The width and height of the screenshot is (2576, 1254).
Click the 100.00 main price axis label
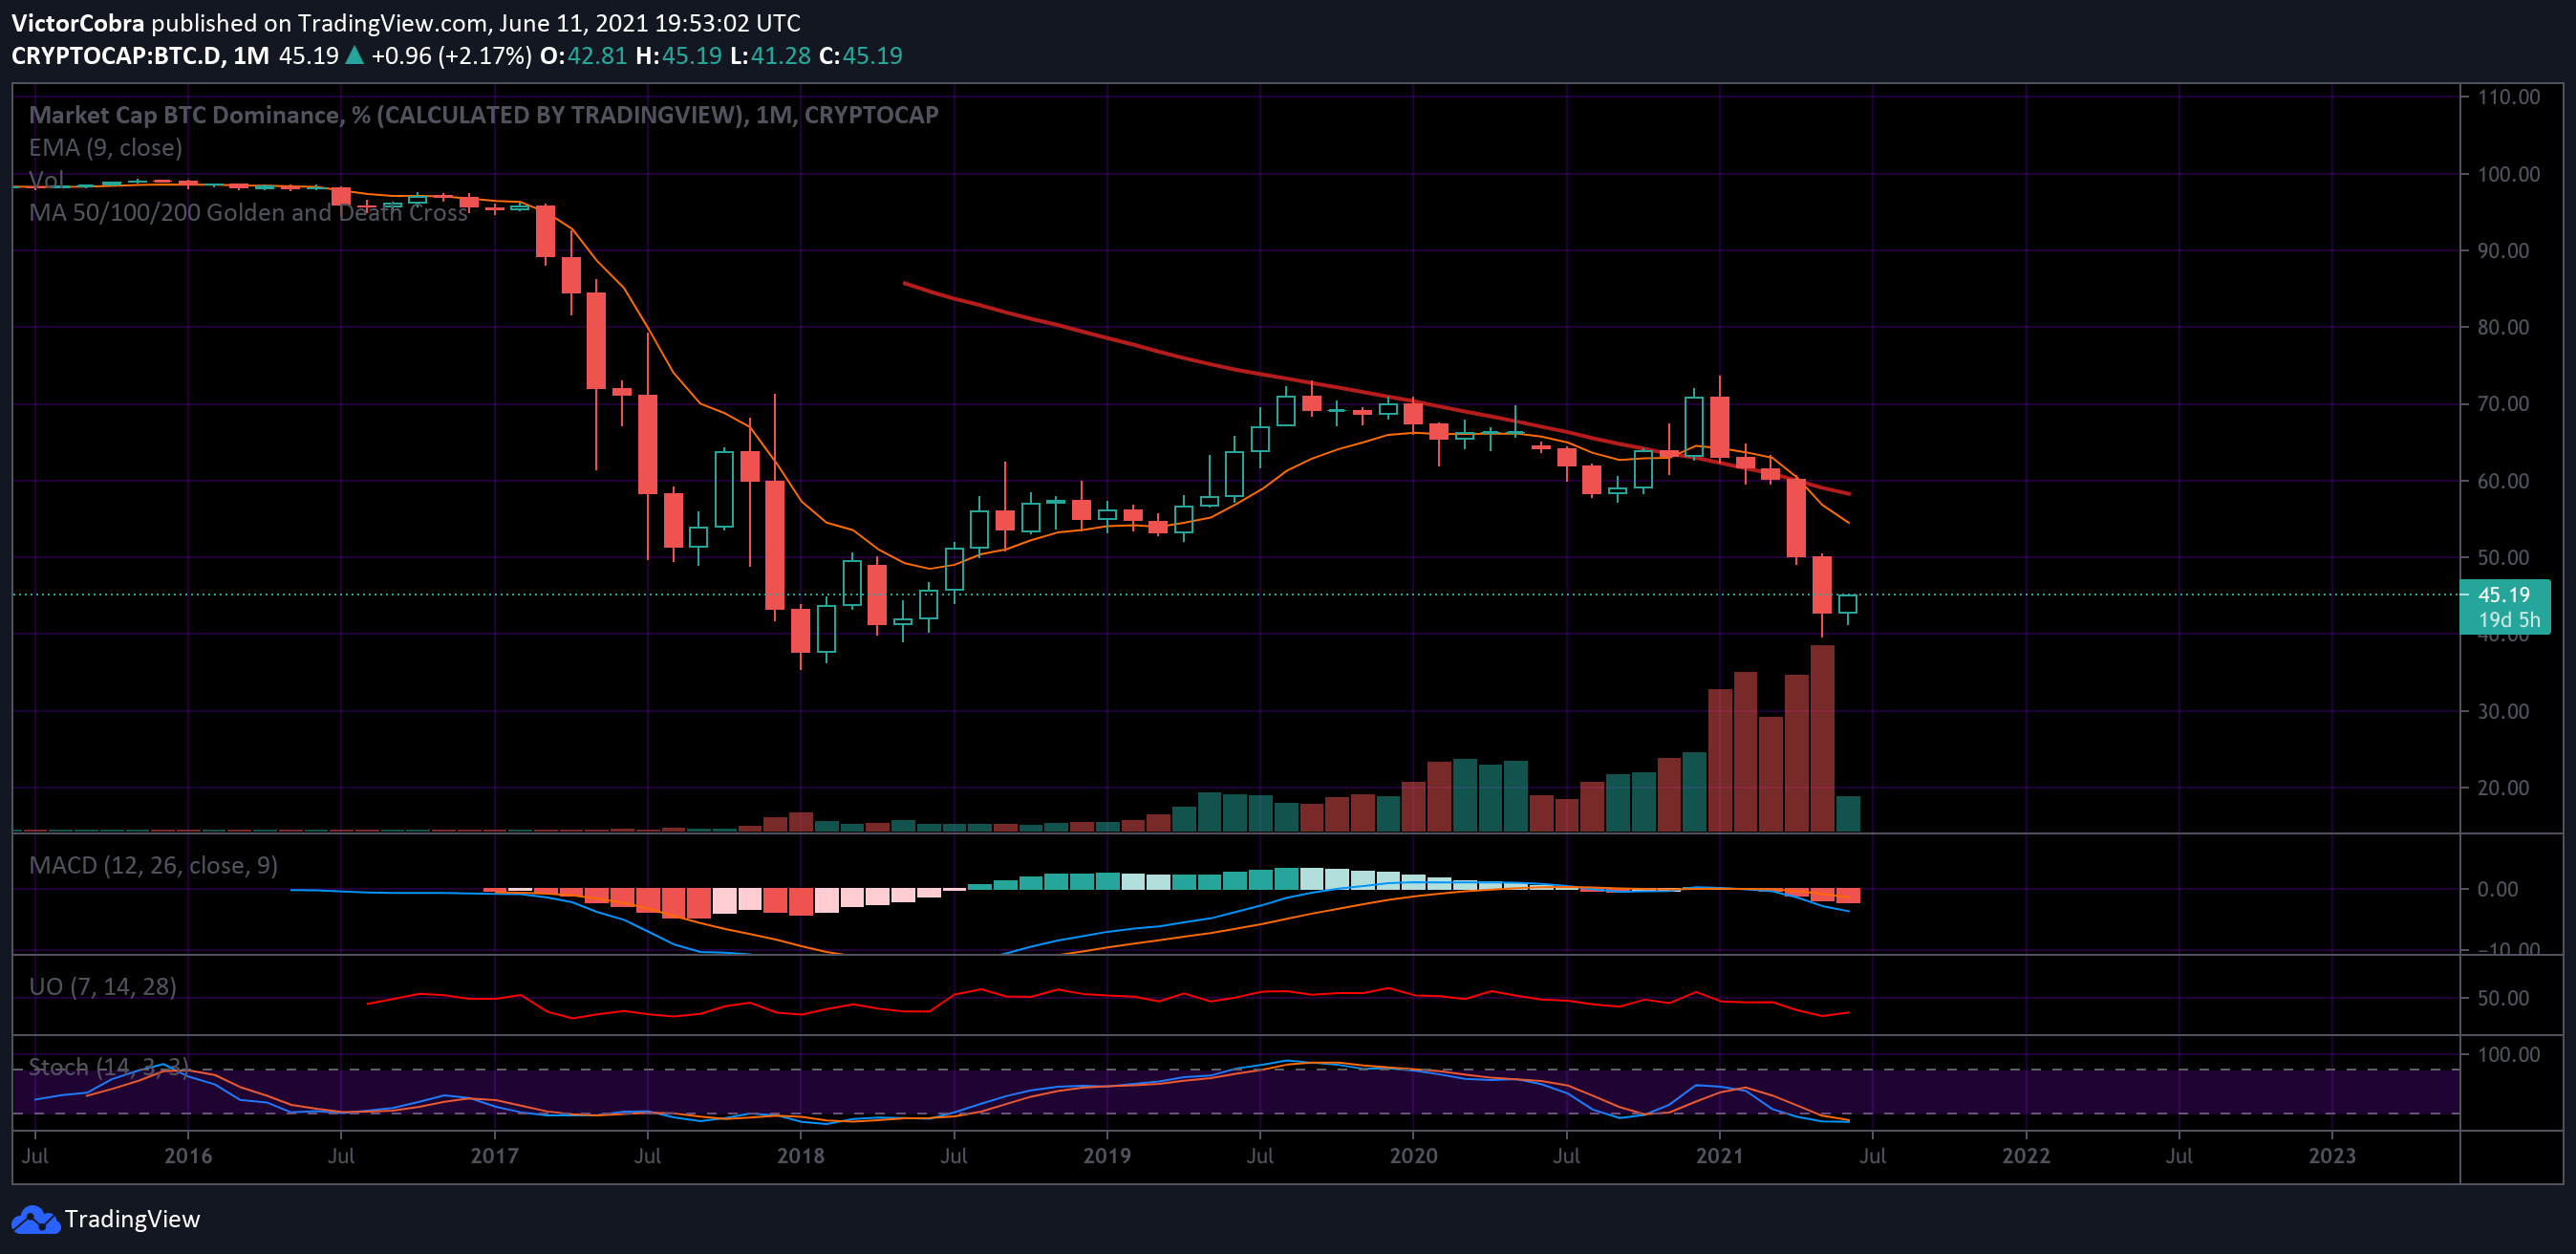click(x=2508, y=174)
